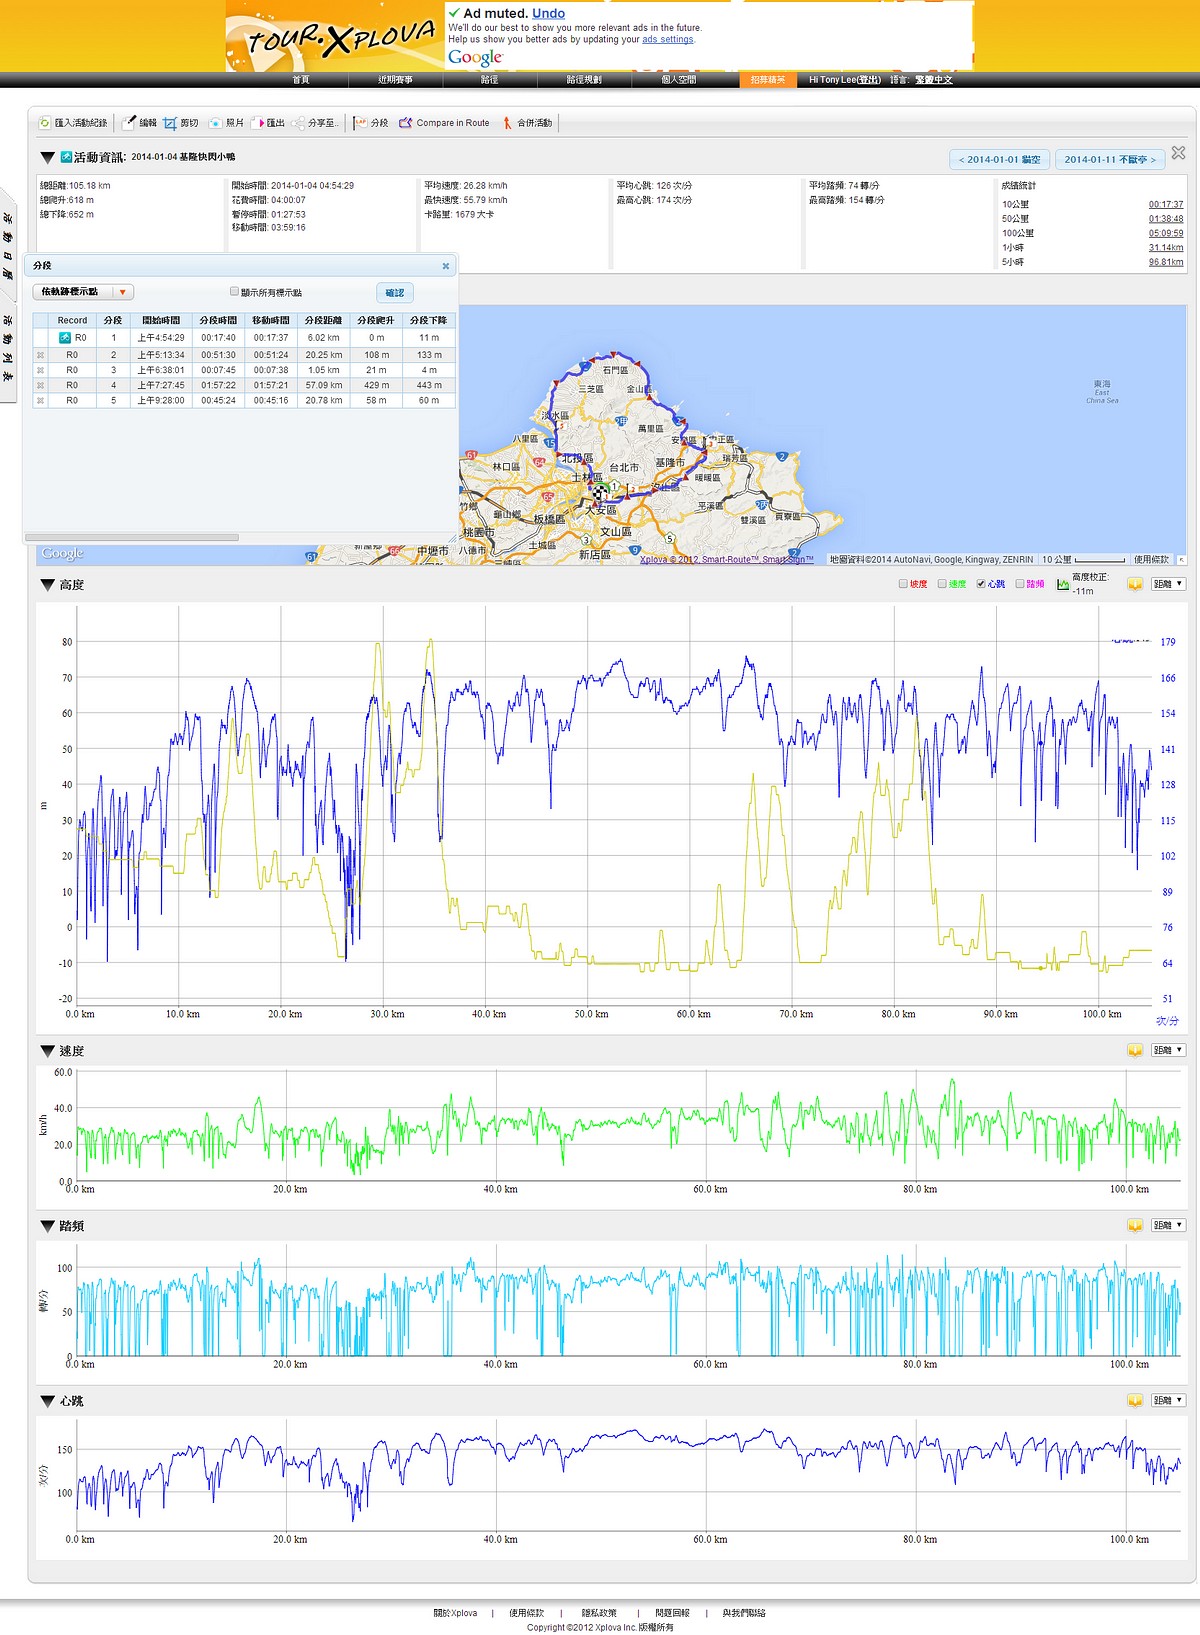The image size is (1200, 1635).
Task: Enable the 坡度 slope checkbox
Action: 903,584
